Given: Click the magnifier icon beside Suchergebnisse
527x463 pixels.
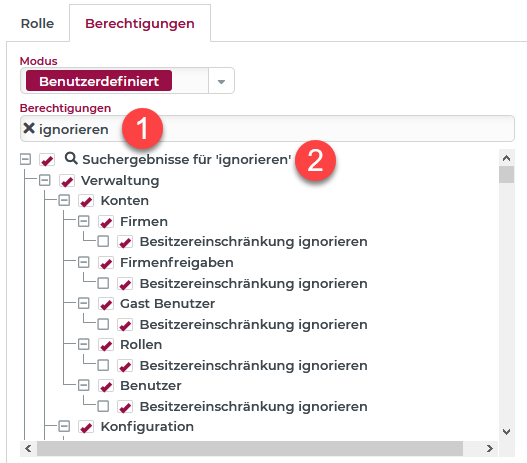Looking at the screenshot, I should click(x=71, y=158).
